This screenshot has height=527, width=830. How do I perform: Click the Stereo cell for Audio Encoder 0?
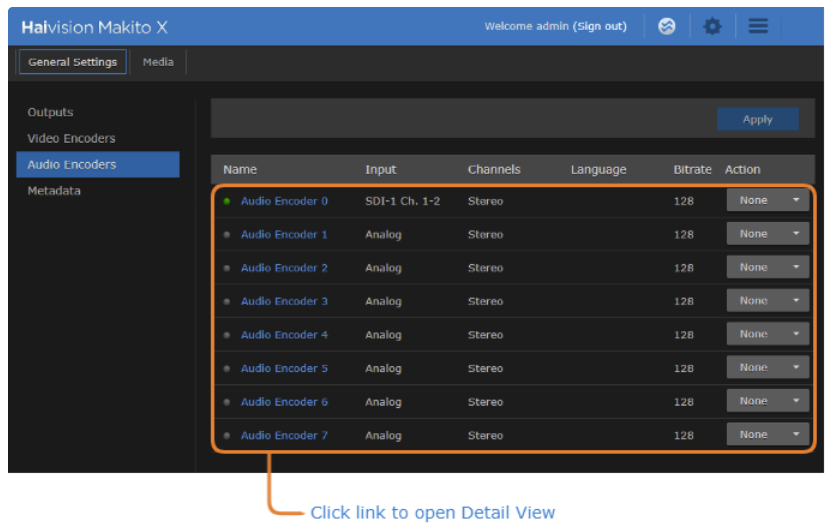coord(485,201)
